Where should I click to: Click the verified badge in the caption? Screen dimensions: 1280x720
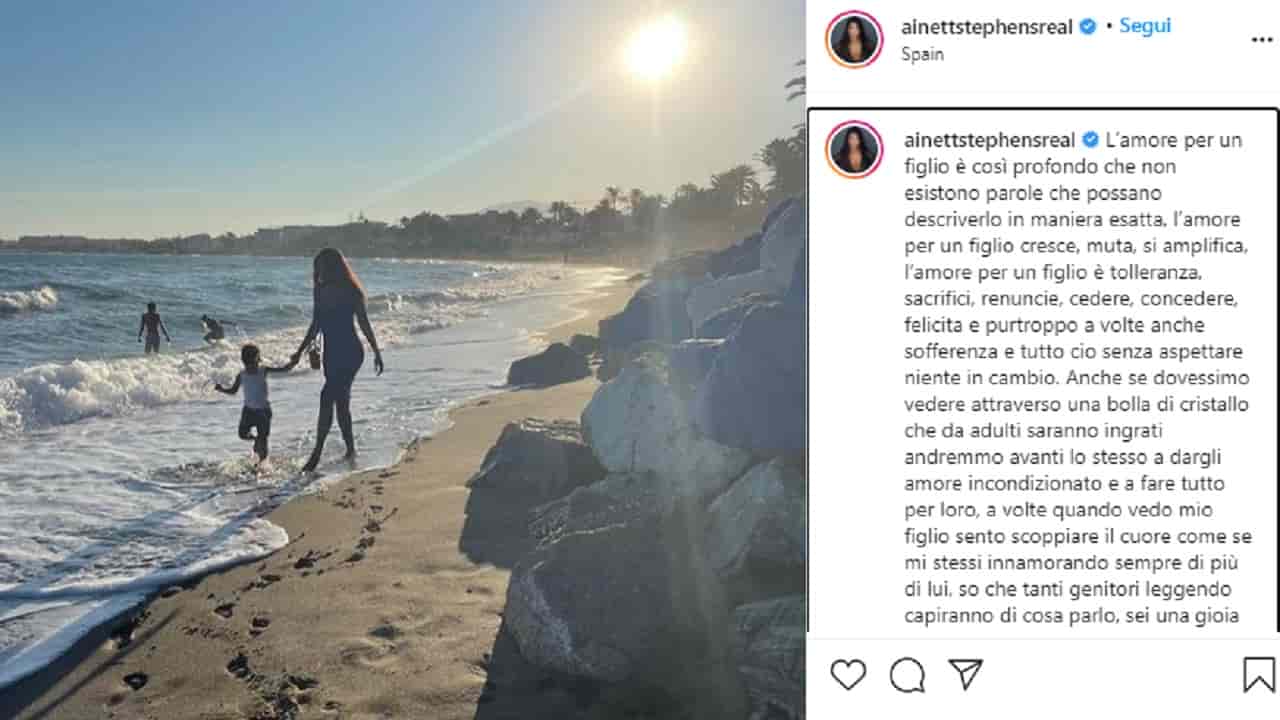click(x=1090, y=140)
